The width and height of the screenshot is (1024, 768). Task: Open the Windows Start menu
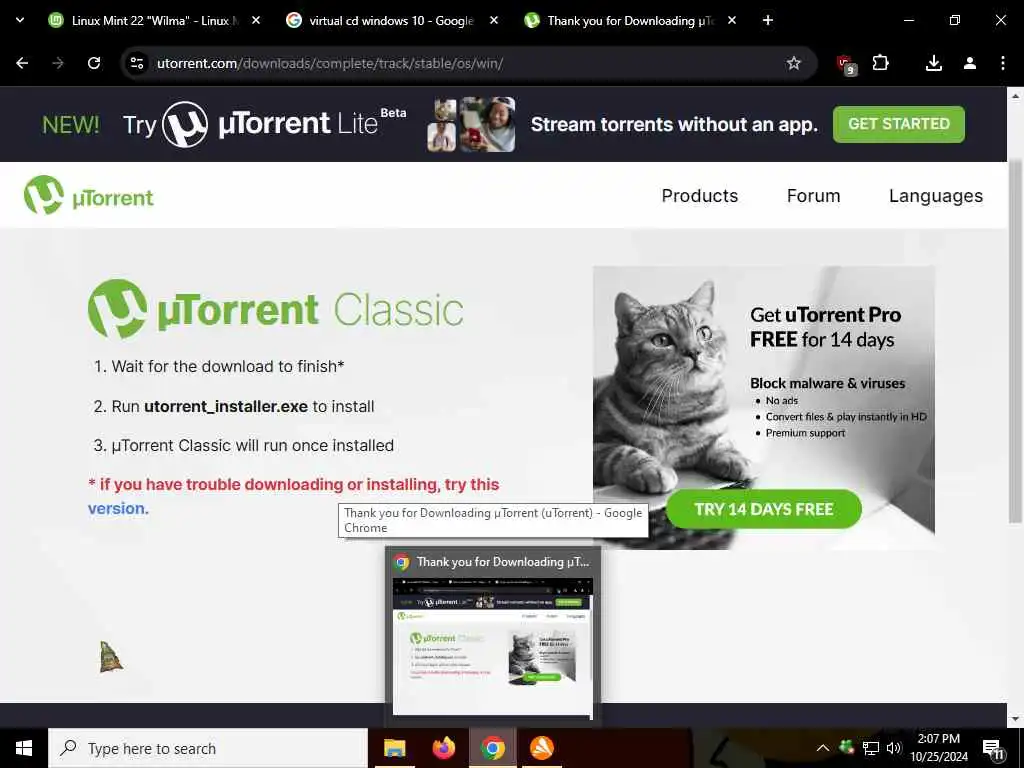click(24, 748)
